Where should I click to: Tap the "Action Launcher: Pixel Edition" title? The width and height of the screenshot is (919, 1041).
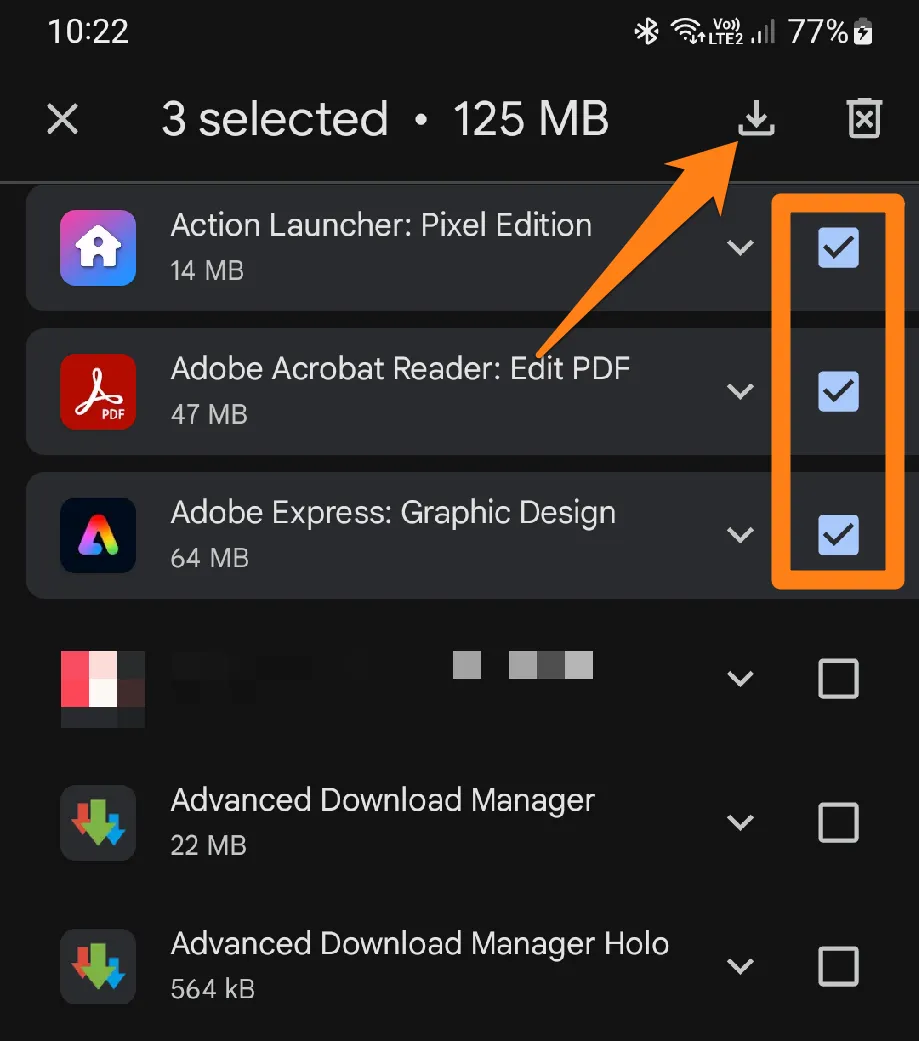tap(381, 226)
